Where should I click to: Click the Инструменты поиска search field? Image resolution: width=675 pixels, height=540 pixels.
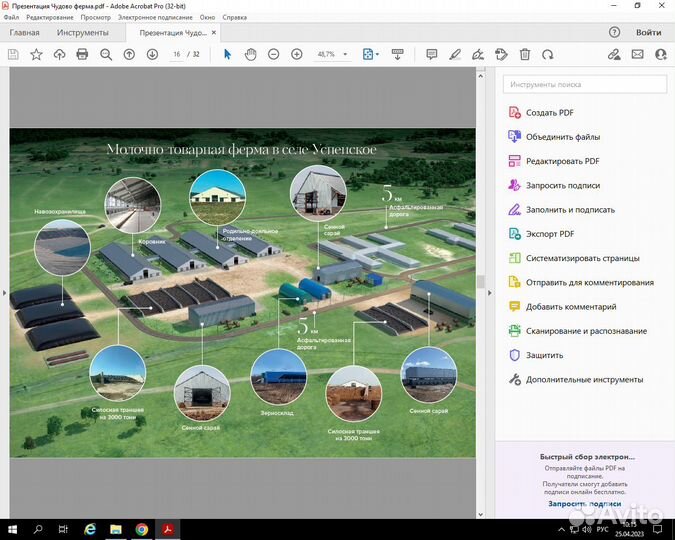[x=585, y=85]
